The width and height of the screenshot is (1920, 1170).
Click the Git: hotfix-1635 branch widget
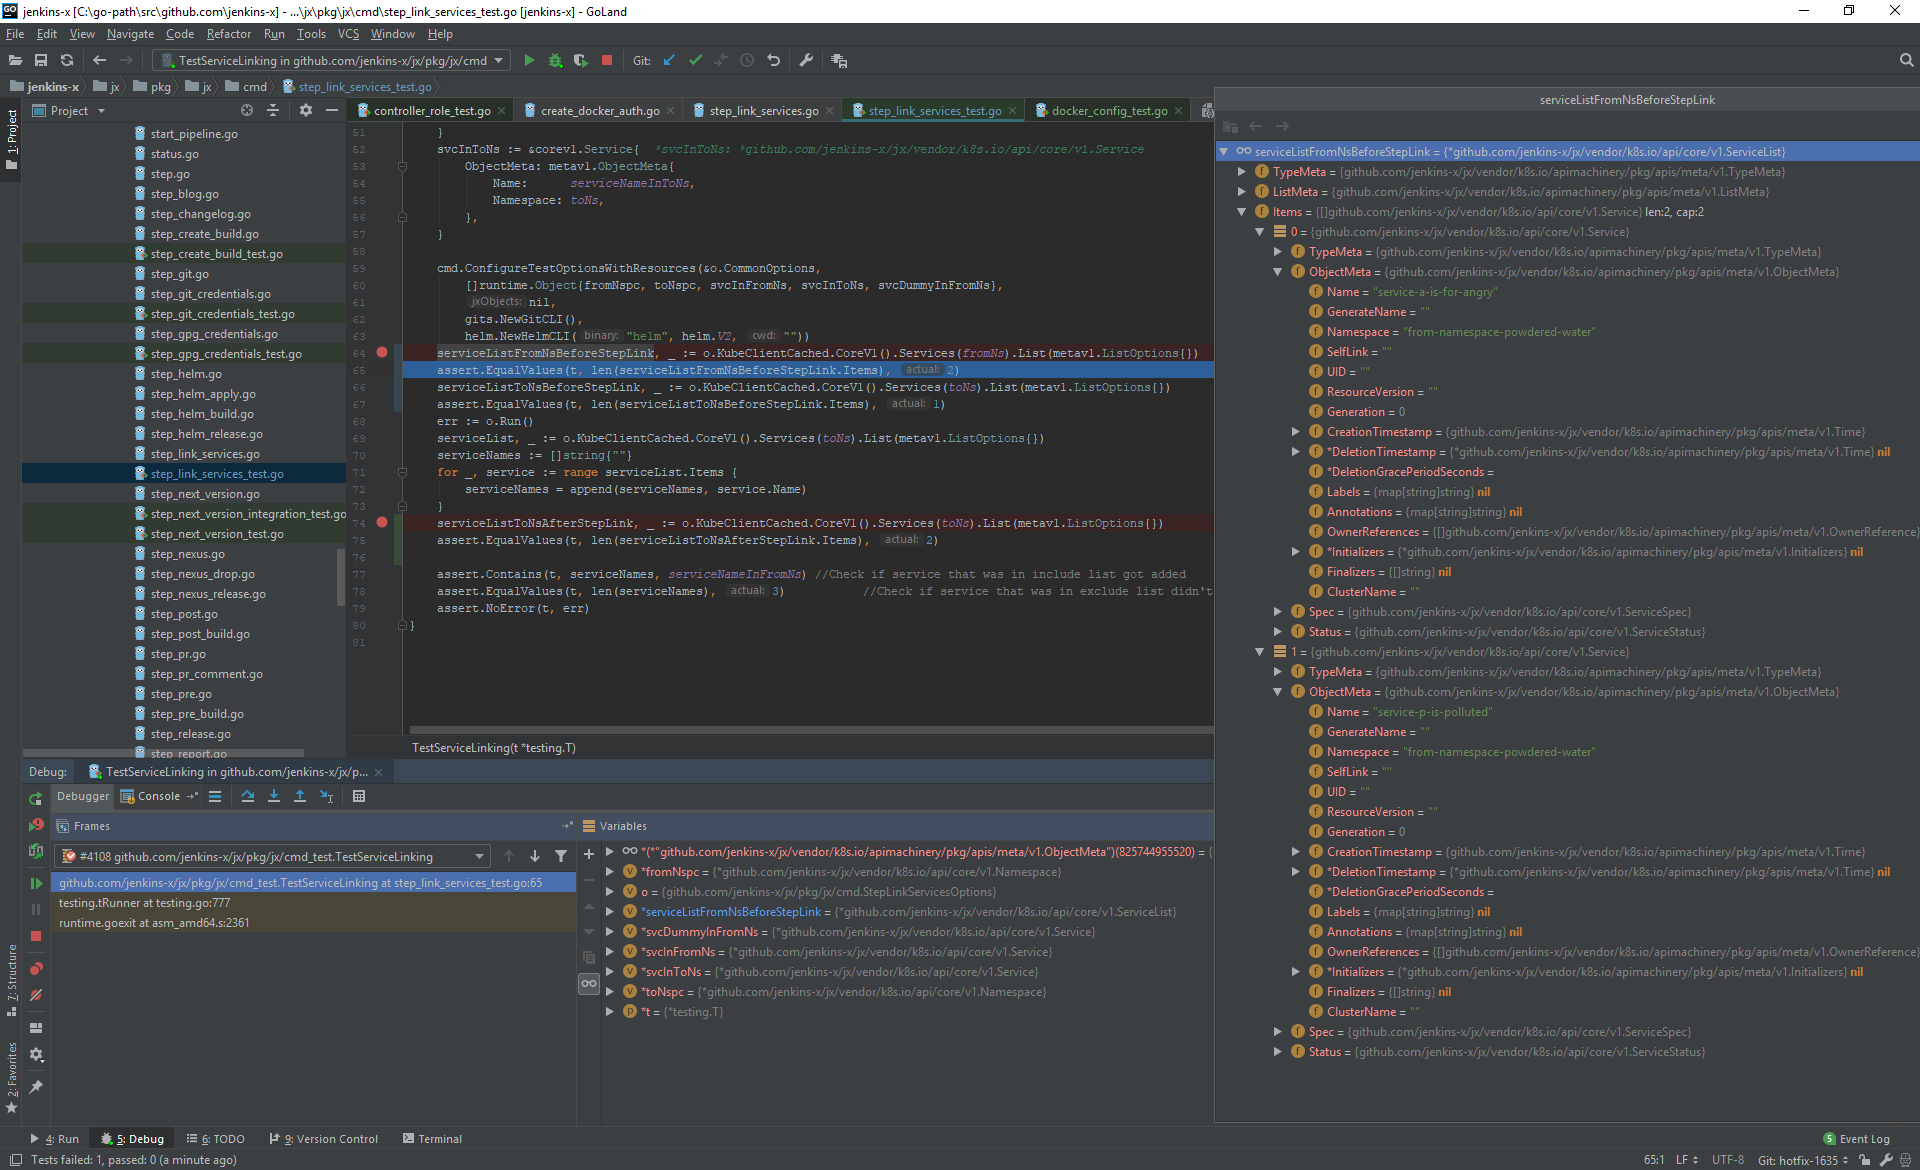pos(1803,1161)
